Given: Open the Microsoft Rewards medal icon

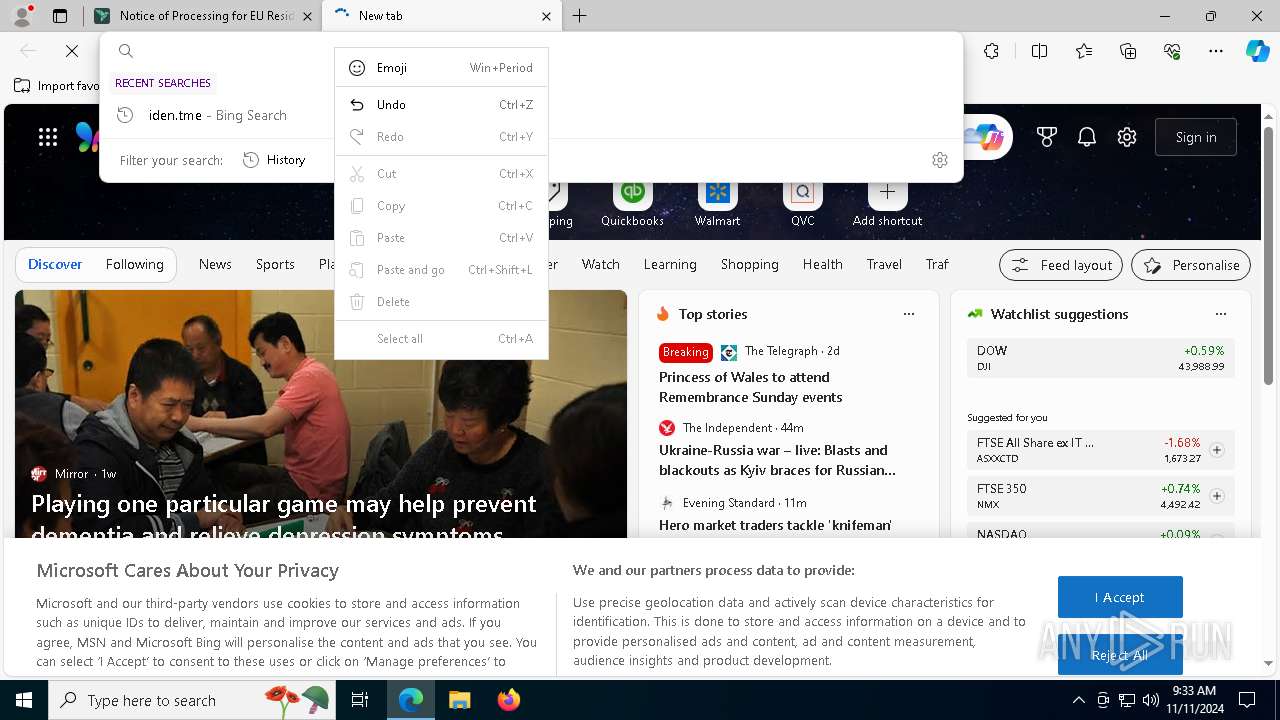Looking at the screenshot, I should (1047, 137).
